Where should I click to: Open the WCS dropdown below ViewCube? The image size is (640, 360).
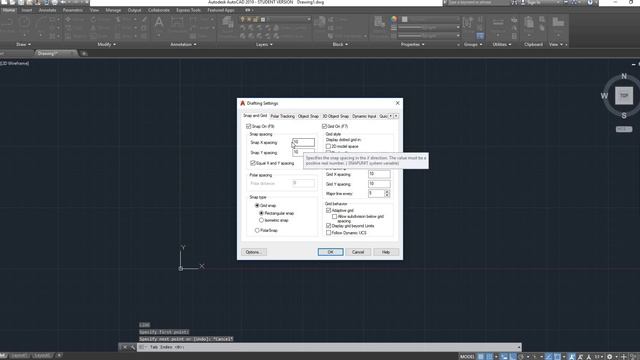(624, 129)
